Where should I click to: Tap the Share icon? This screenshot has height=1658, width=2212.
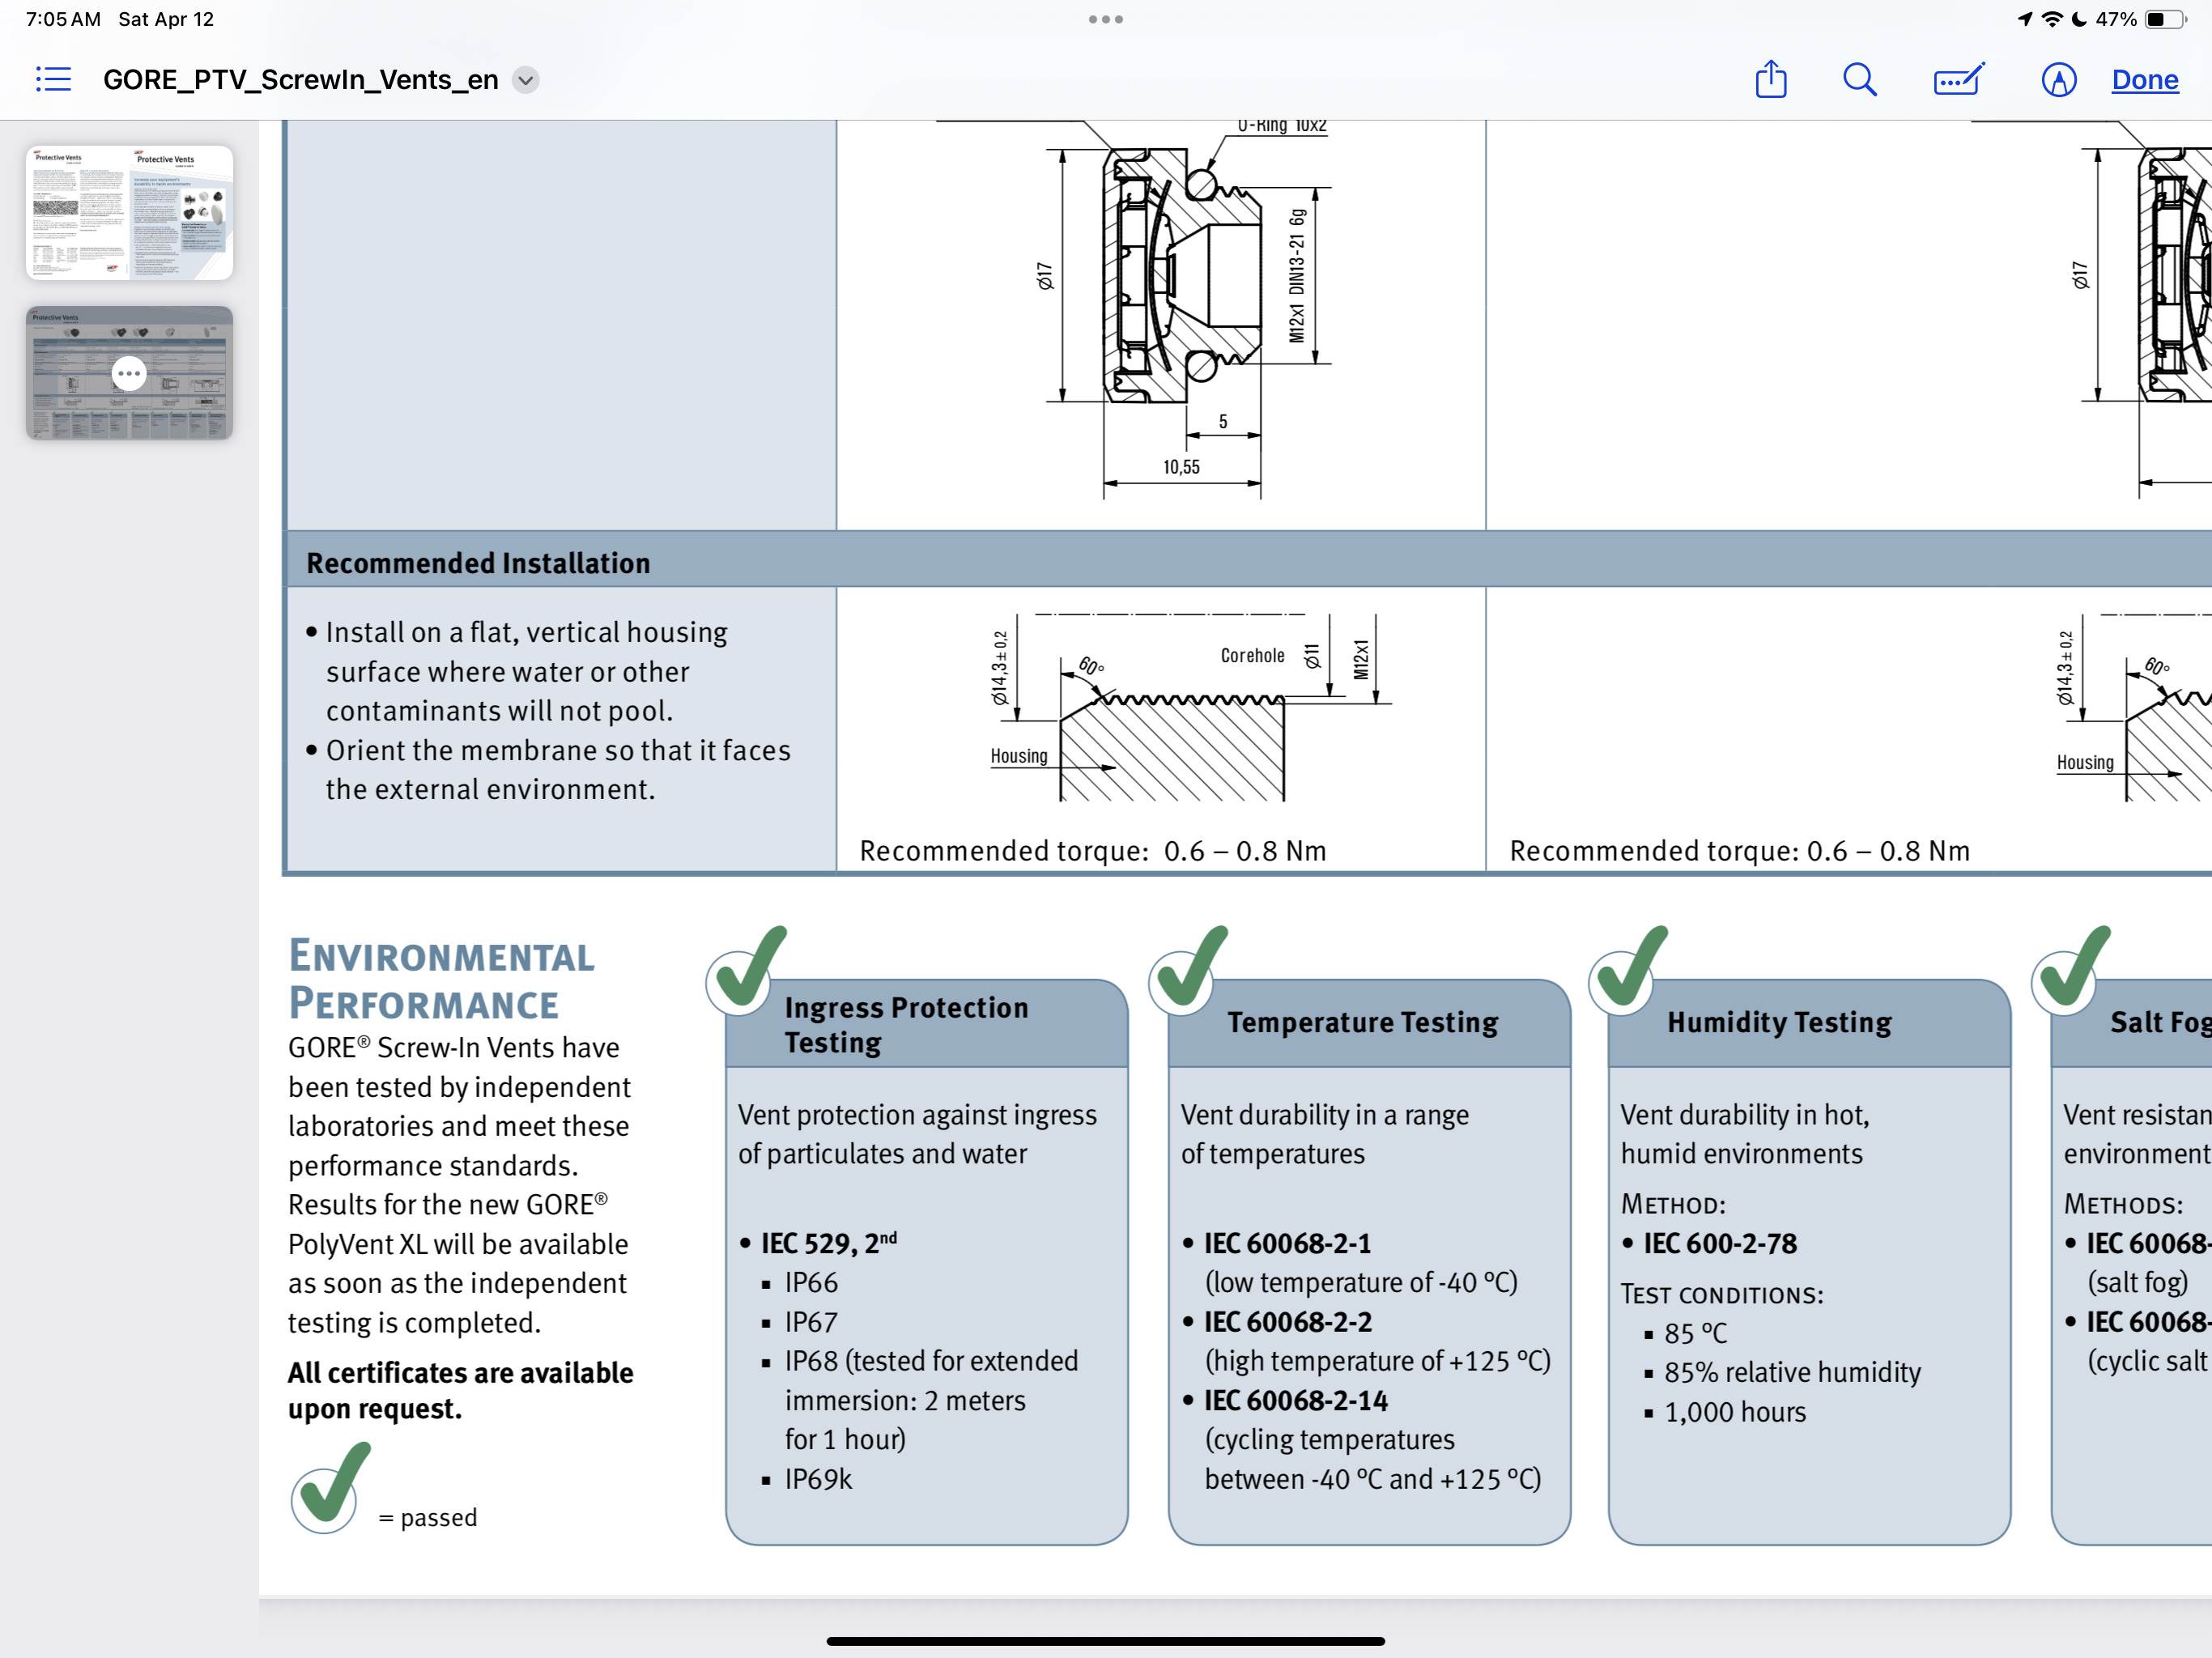point(1770,79)
